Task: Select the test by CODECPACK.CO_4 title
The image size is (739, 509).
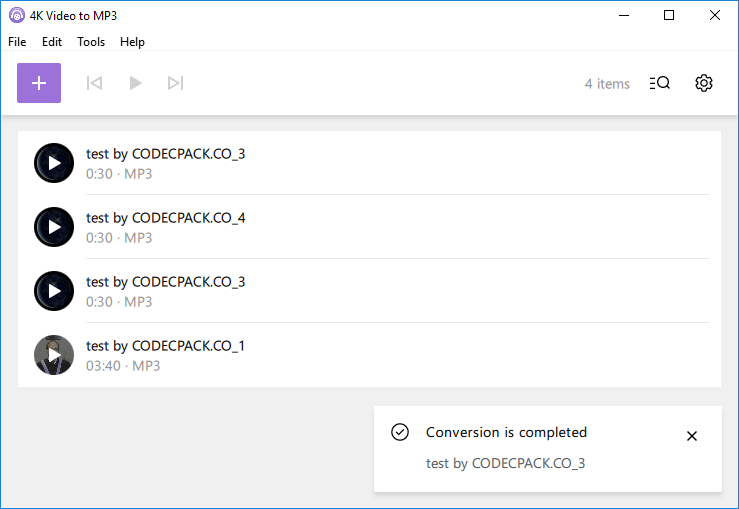Action: click(x=165, y=218)
